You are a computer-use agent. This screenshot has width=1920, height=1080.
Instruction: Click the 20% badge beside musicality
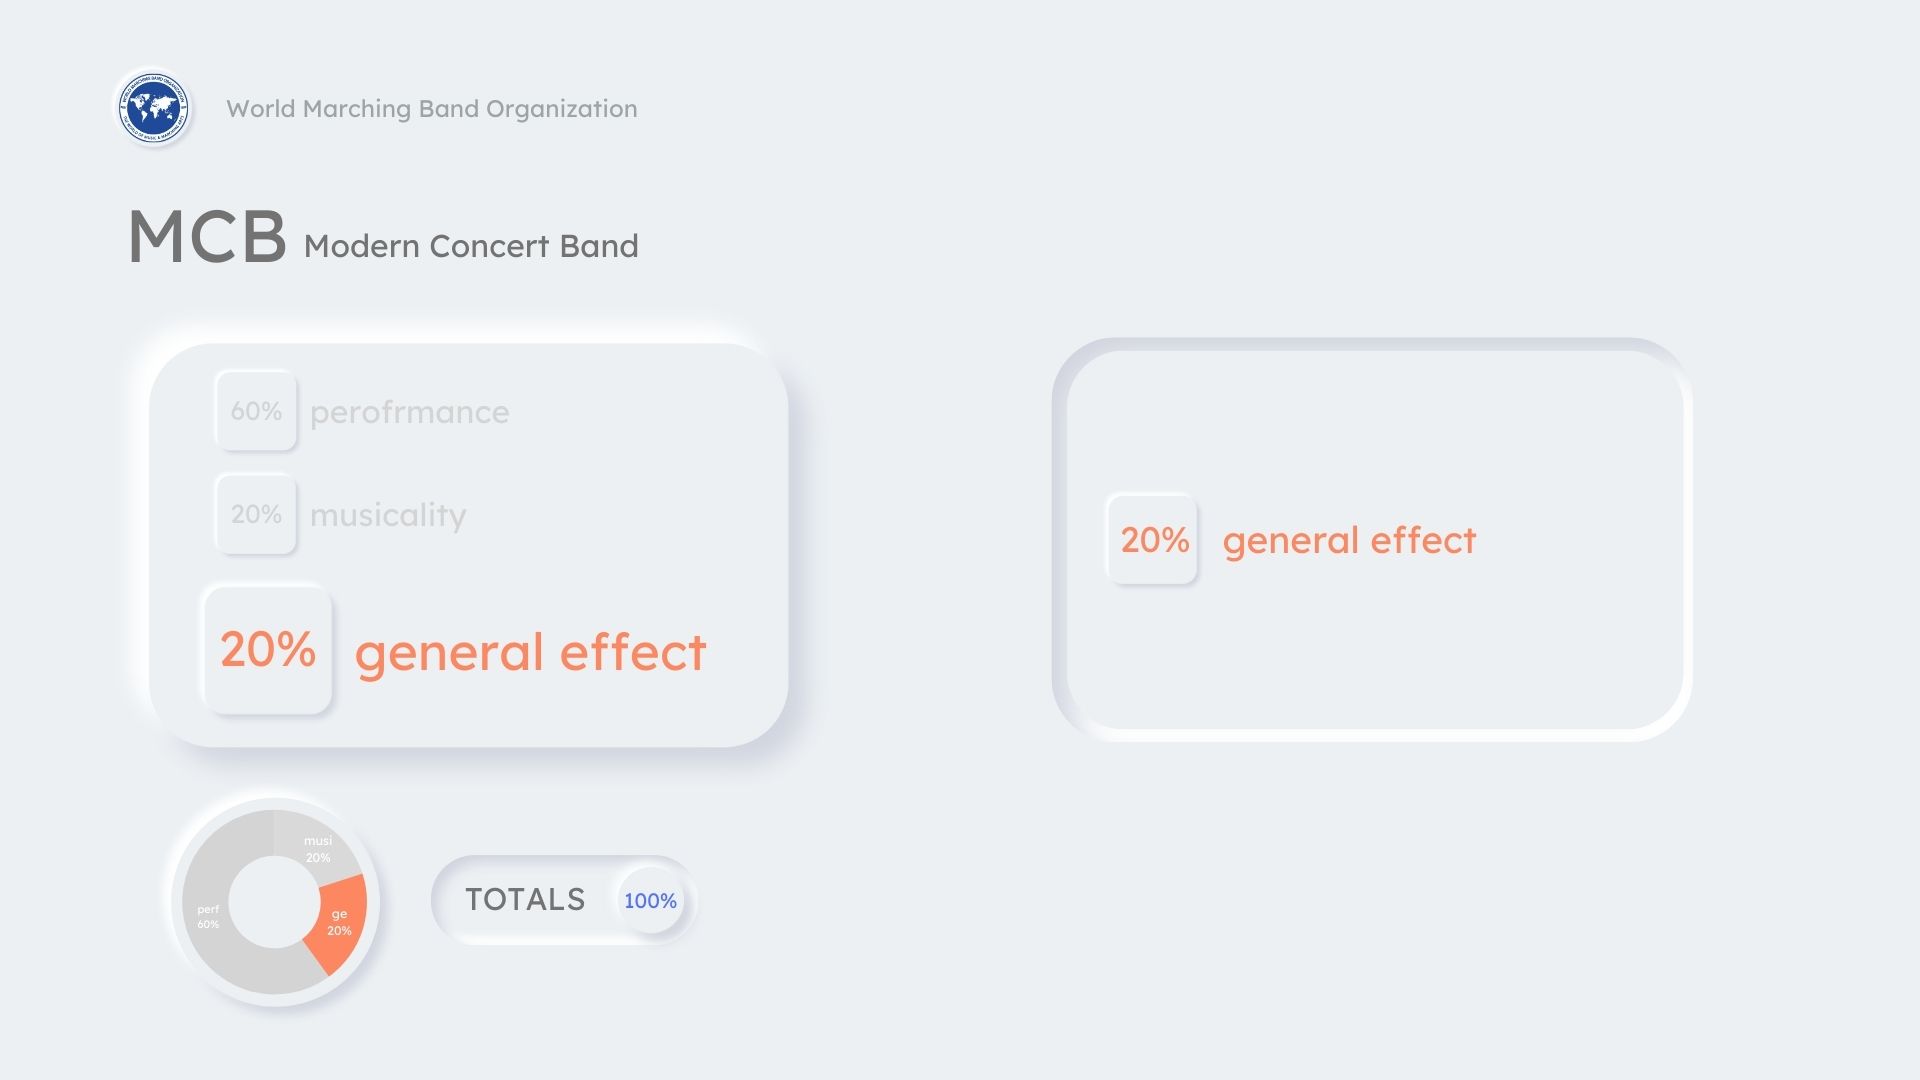click(256, 514)
